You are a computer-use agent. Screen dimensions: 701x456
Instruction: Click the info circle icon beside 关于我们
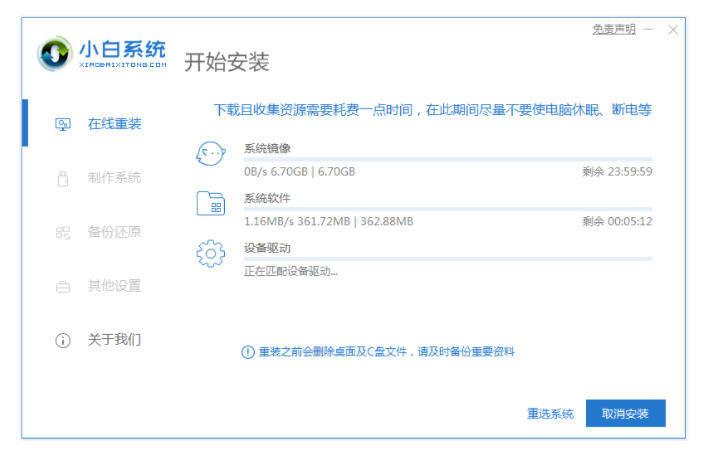(x=63, y=340)
